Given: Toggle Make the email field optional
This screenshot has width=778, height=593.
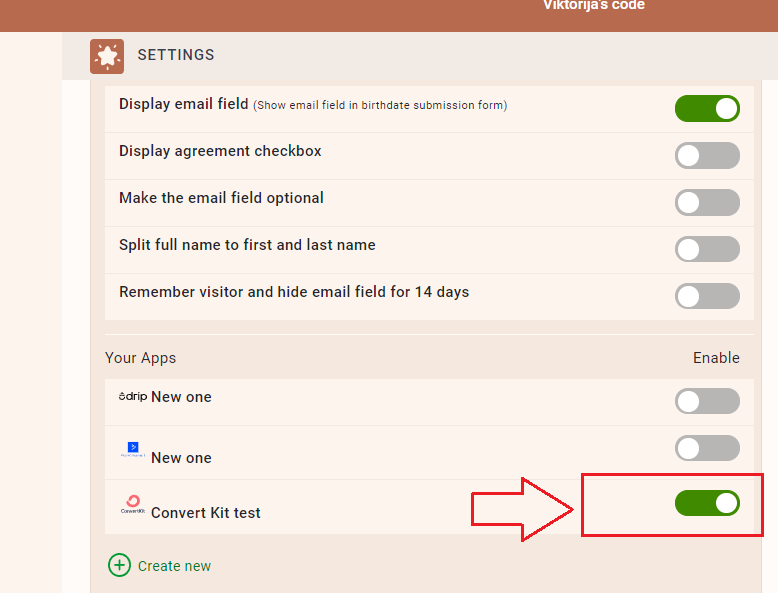Looking at the screenshot, I should [x=707, y=202].
